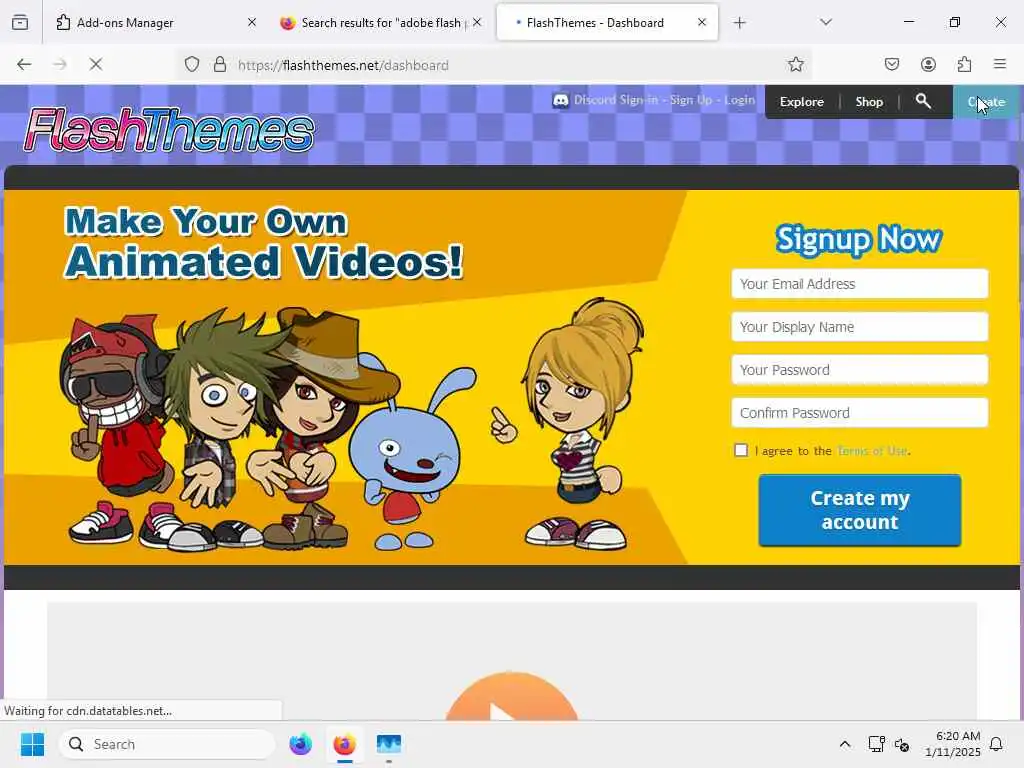Open the Shop menu item
1024x768 pixels.
(869, 102)
